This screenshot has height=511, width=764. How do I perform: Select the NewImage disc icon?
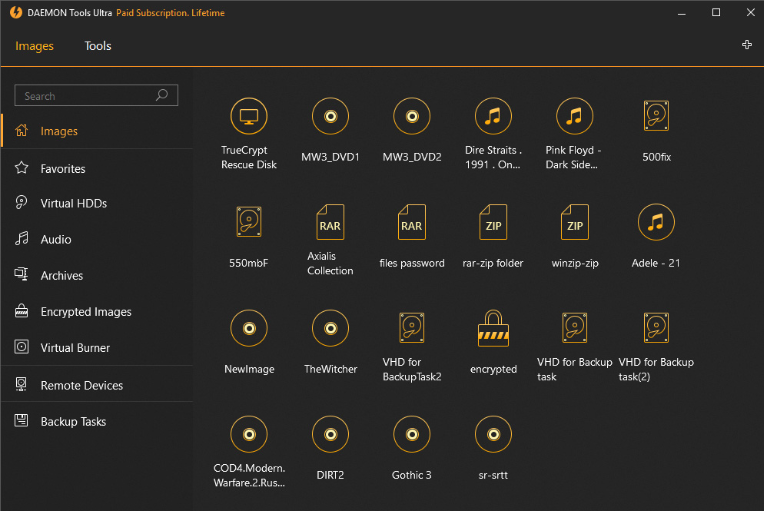click(249, 328)
